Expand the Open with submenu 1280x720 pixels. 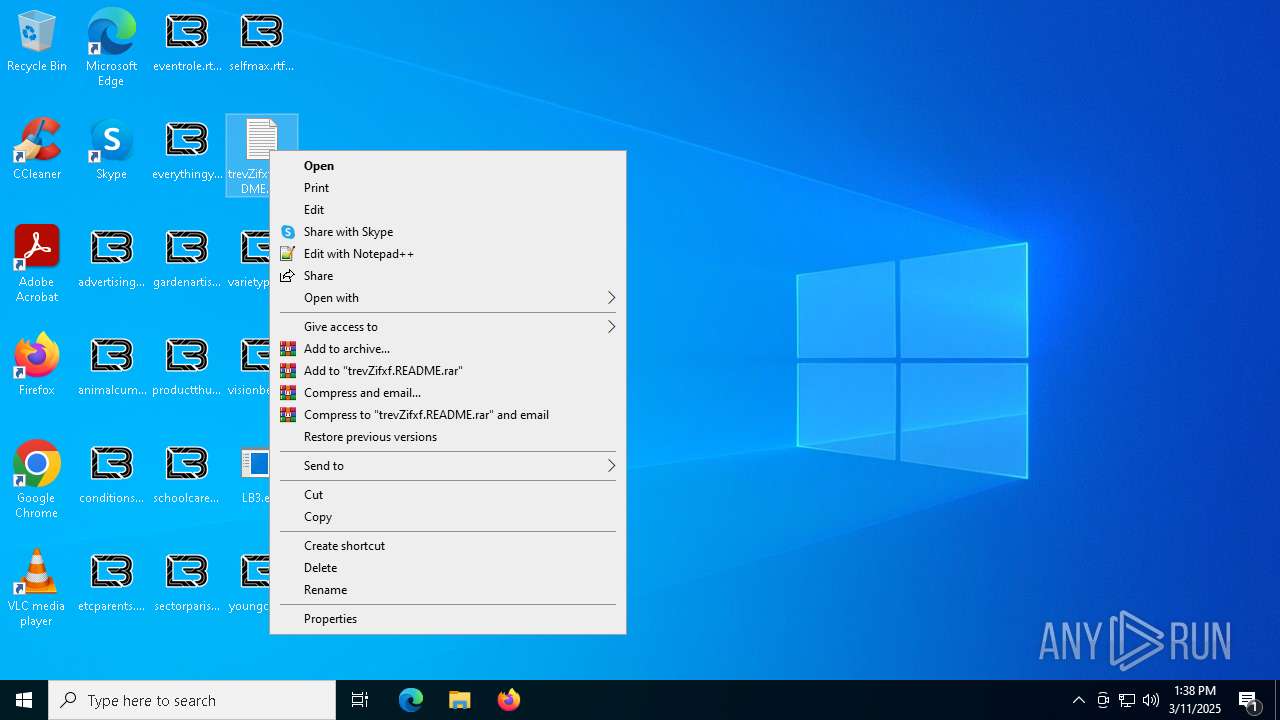click(448, 298)
